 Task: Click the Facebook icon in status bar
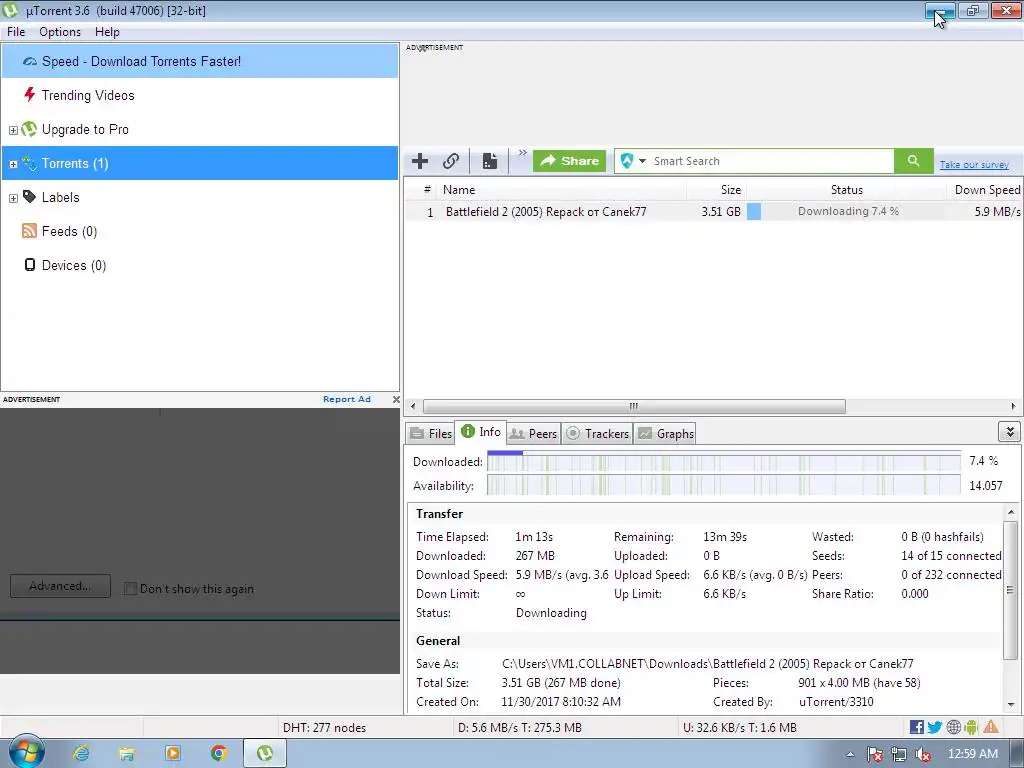tap(916, 727)
